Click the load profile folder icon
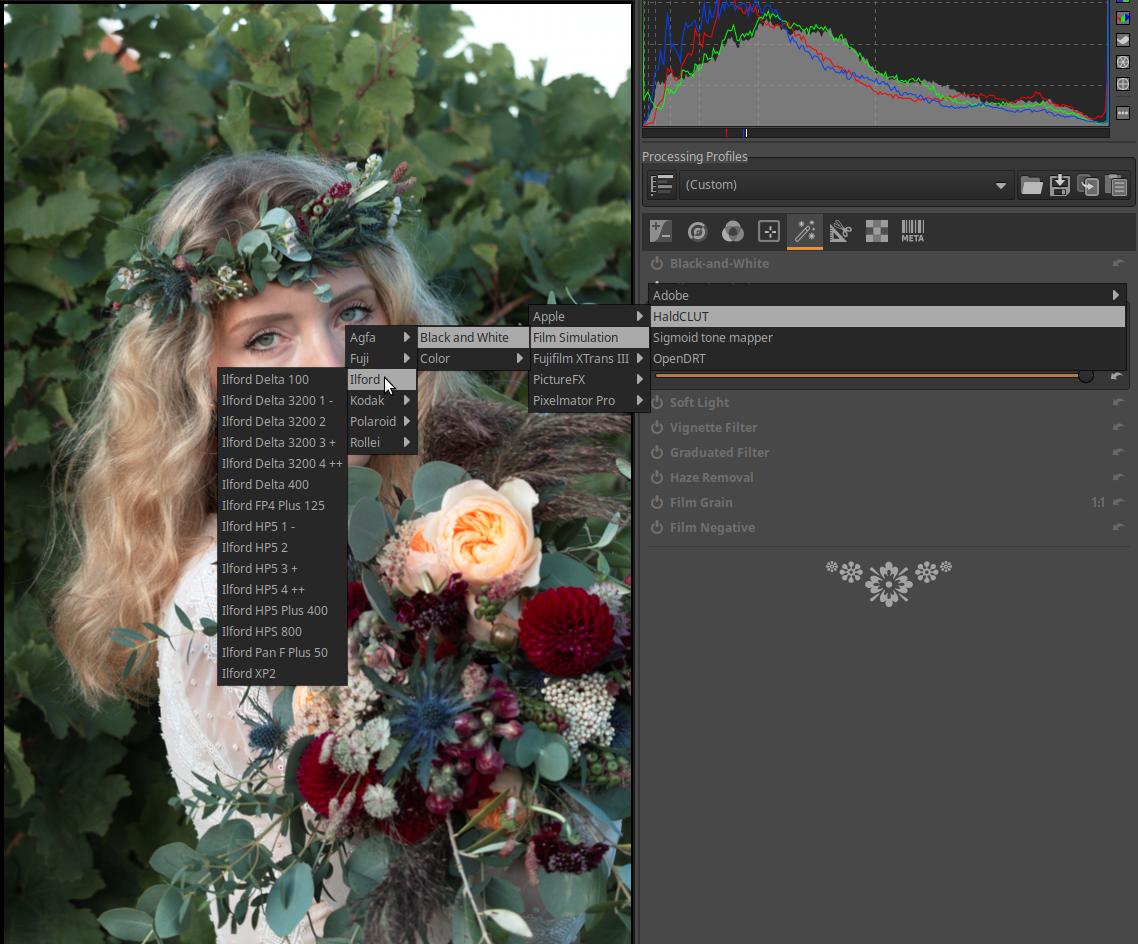Screen dimensions: 1138x944 pyautogui.click(x=1031, y=185)
